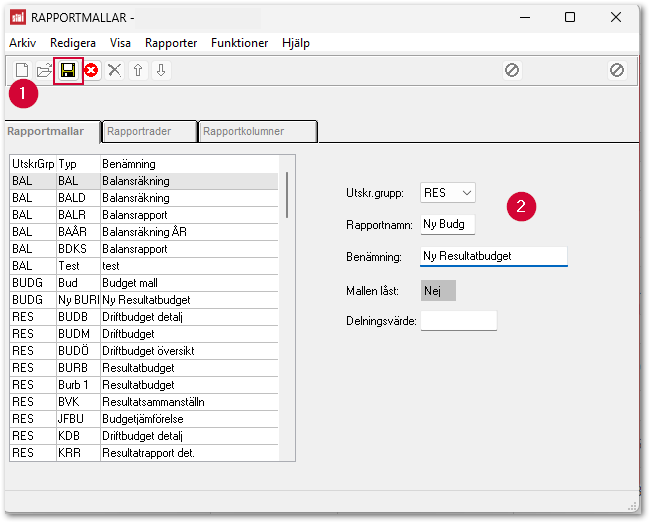The width and height of the screenshot is (650, 523).
Task: Click the Benämning column header
Action: [x=189, y=164]
